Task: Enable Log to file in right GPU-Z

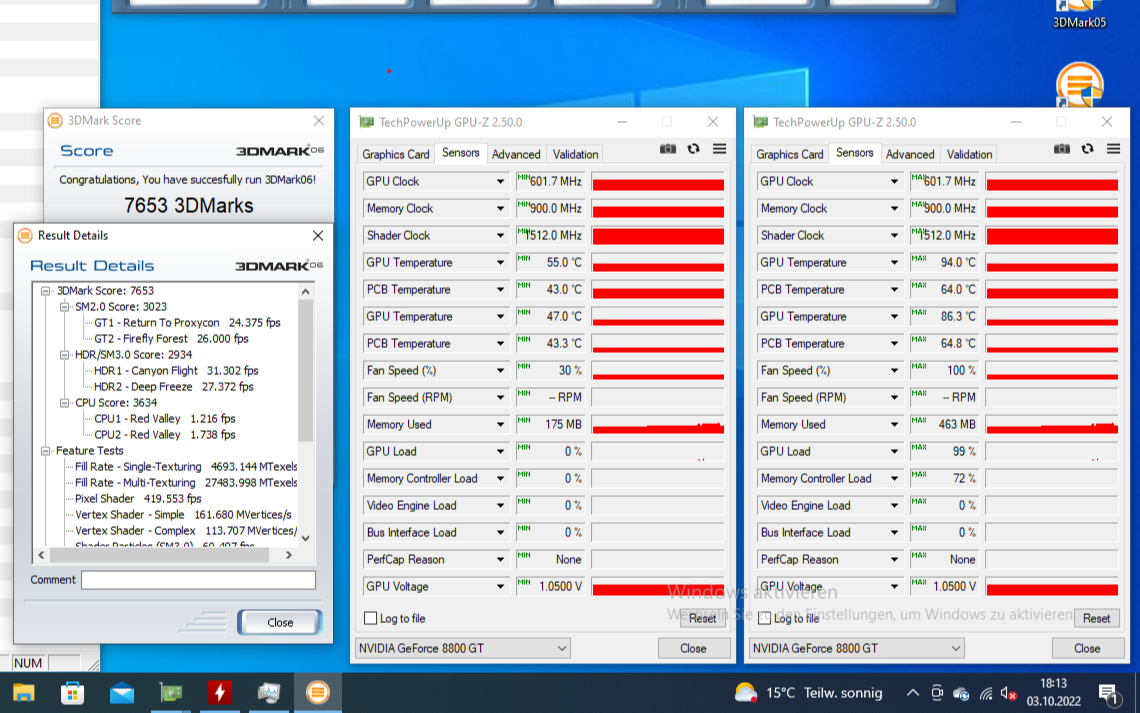Action: point(765,619)
